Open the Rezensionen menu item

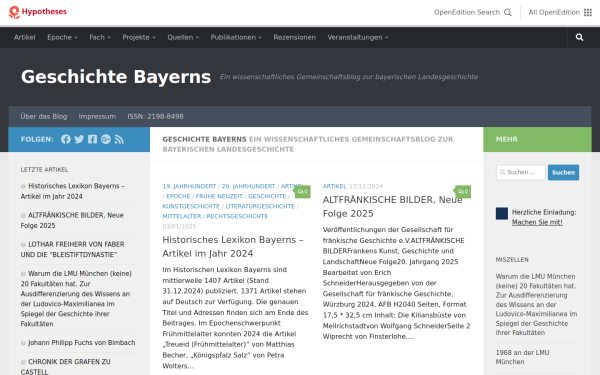tap(295, 37)
